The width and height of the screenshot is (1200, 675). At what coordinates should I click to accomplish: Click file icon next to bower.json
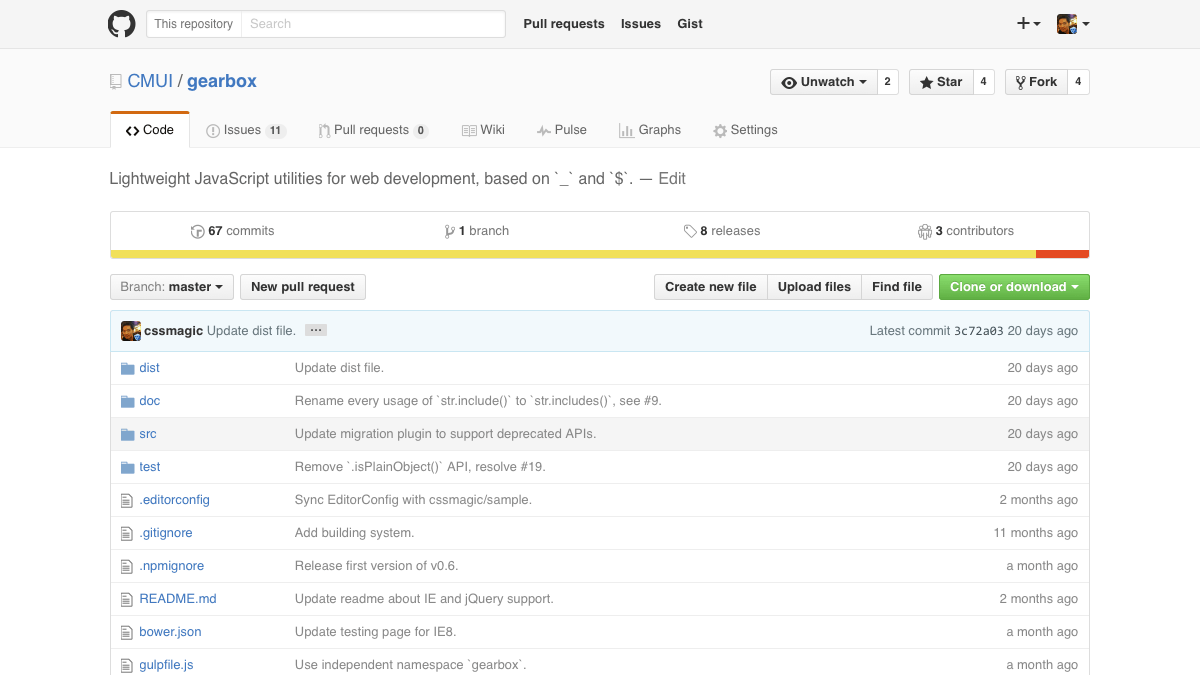[x=126, y=632]
